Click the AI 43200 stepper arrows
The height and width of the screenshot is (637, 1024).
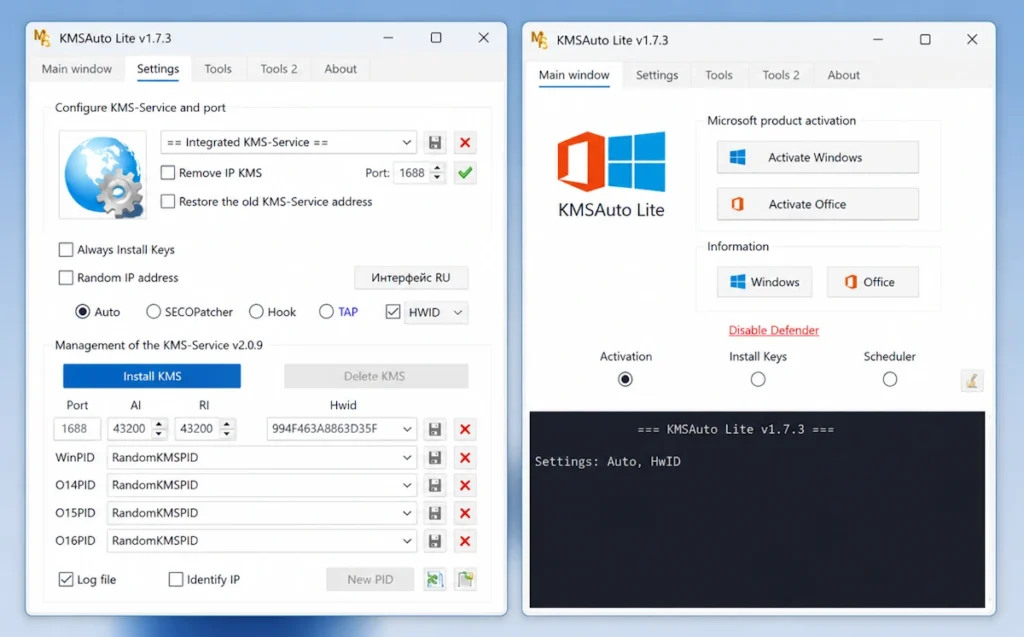[159, 429]
